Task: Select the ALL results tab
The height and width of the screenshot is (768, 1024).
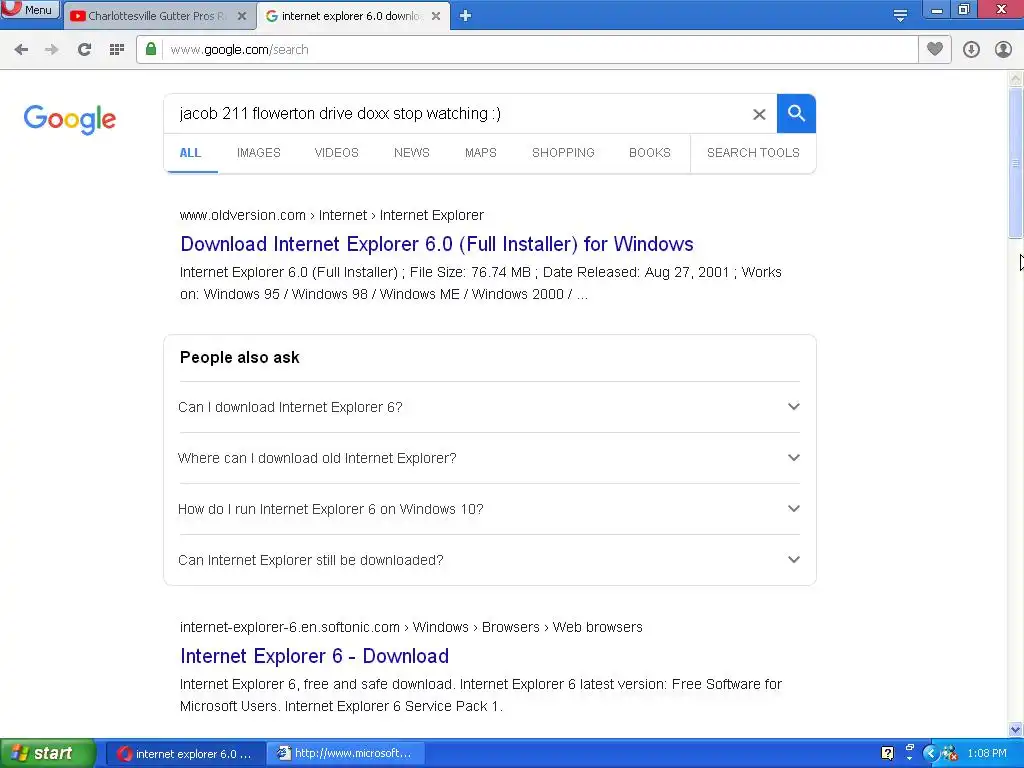Action: [x=190, y=153]
